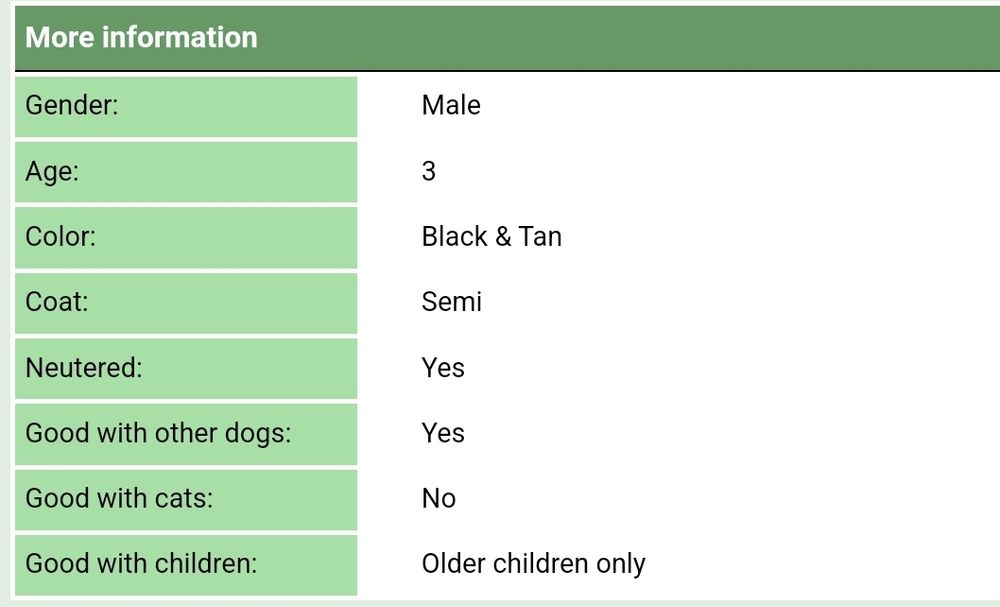This screenshot has width=1000, height=607.
Task: Click the word dogs in label
Action: 256,434
